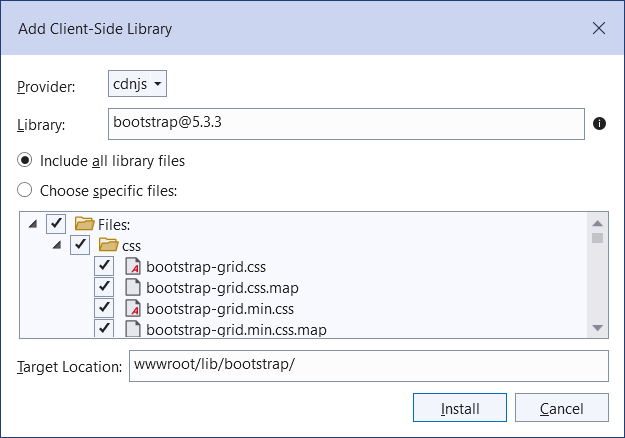Click the Target Location text field
625x438 pixels.
pyautogui.click(x=366, y=366)
